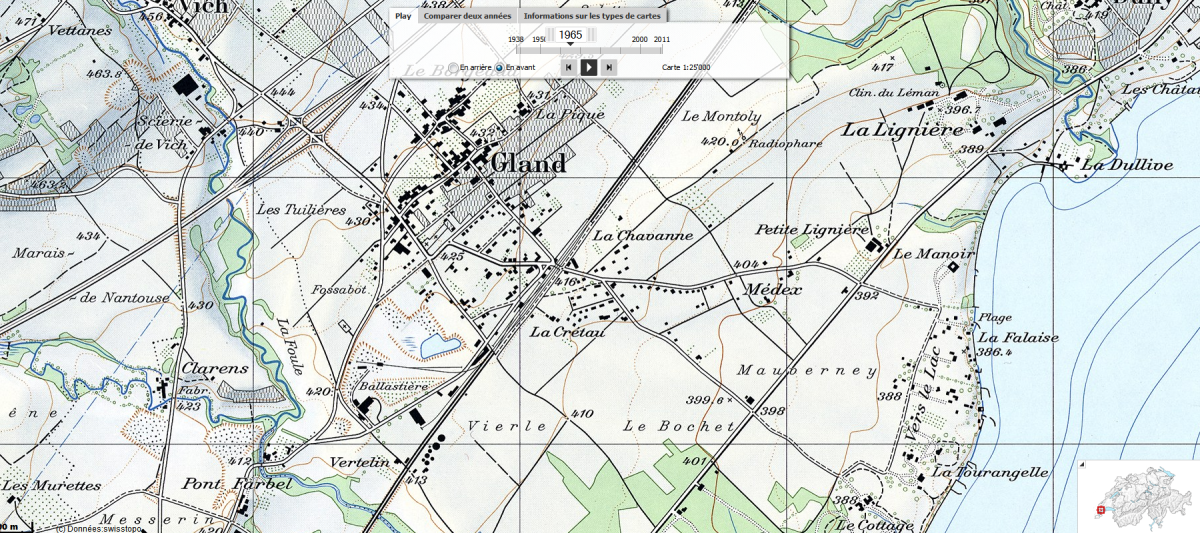Image resolution: width=1200 pixels, height=533 pixels.
Task: Click the red location marker in overview map
Action: pos(1101,510)
